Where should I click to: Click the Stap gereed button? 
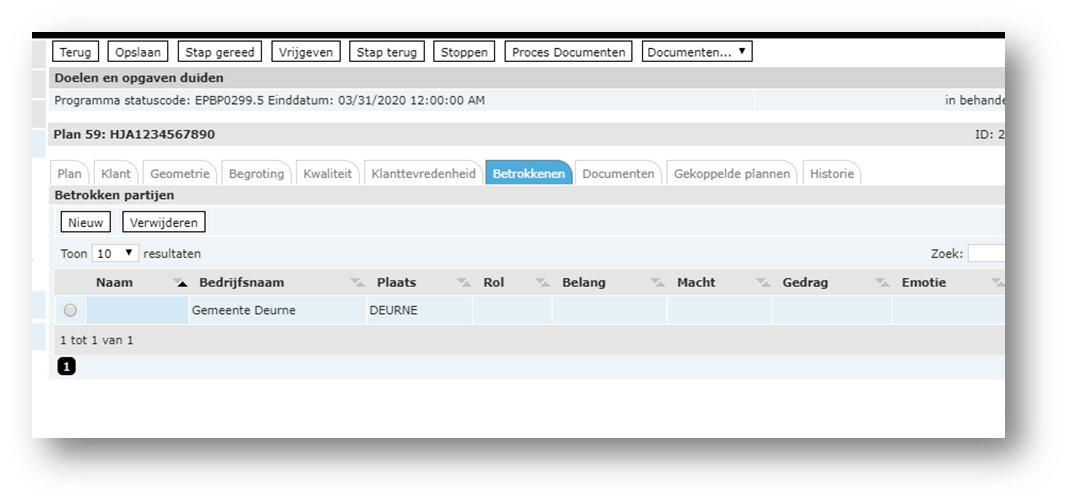221,52
